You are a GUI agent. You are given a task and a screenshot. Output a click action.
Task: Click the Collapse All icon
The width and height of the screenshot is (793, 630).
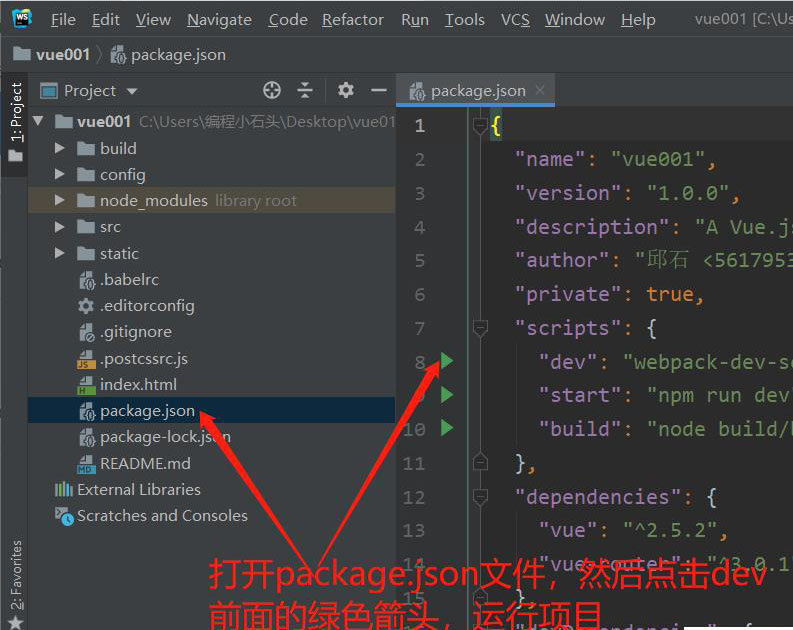(304, 91)
